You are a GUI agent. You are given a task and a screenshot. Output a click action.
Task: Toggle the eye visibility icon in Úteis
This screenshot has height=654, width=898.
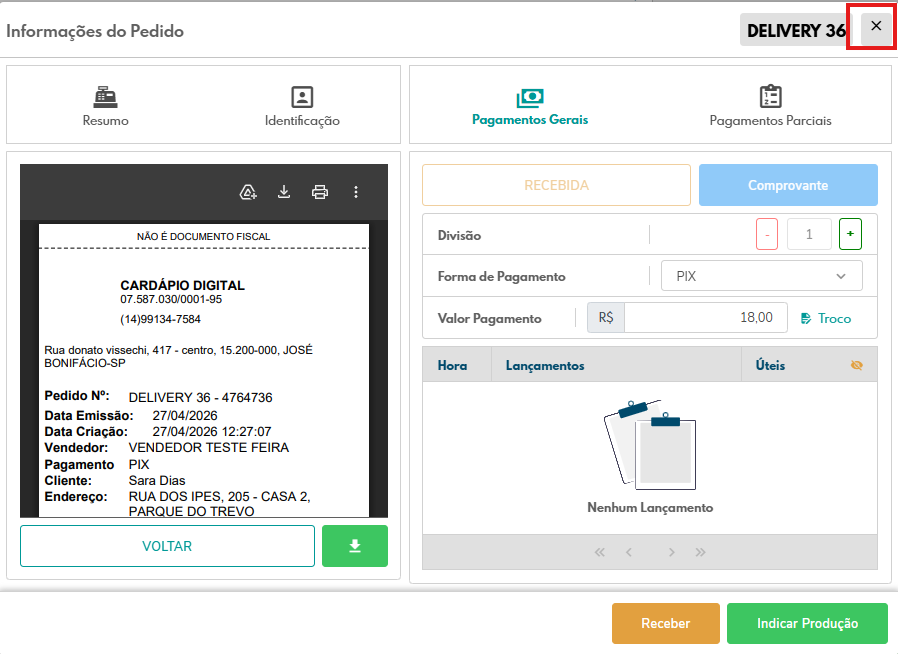856,366
